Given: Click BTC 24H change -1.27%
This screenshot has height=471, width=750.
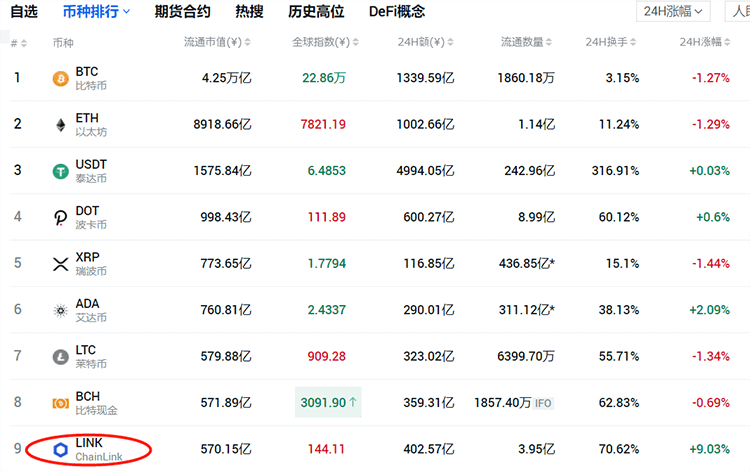Looking at the screenshot, I should (x=711, y=78).
